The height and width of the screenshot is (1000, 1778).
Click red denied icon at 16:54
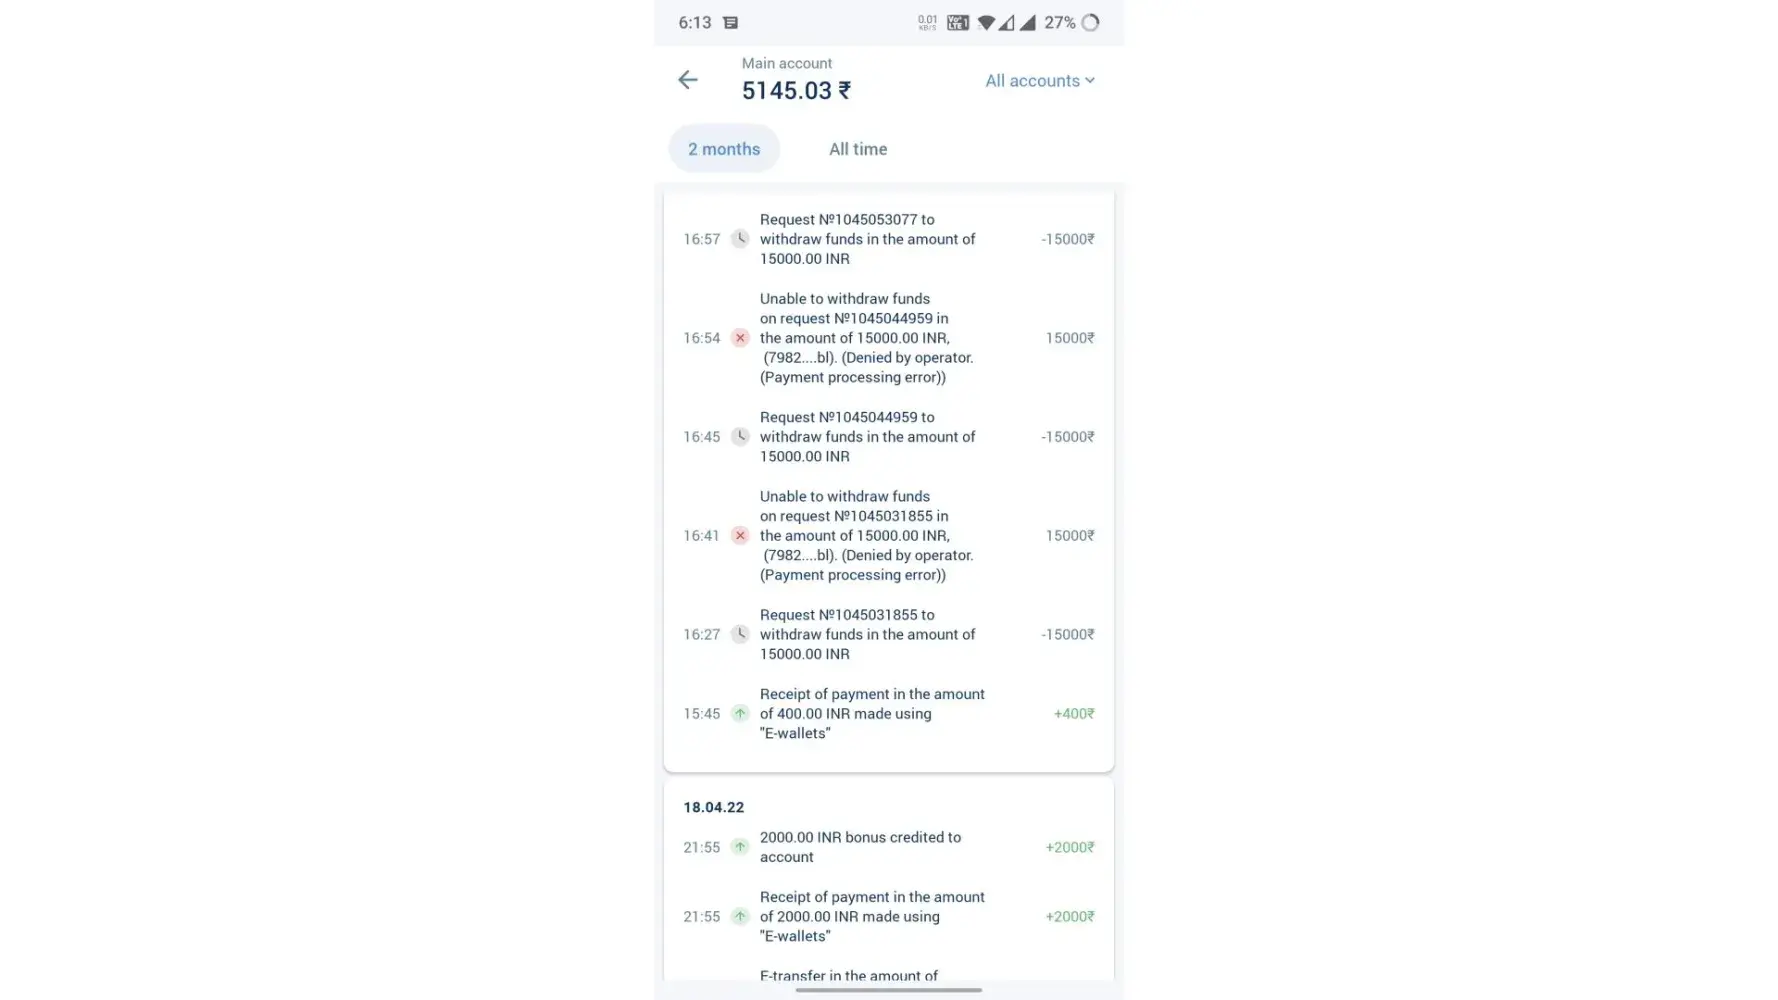(x=740, y=338)
